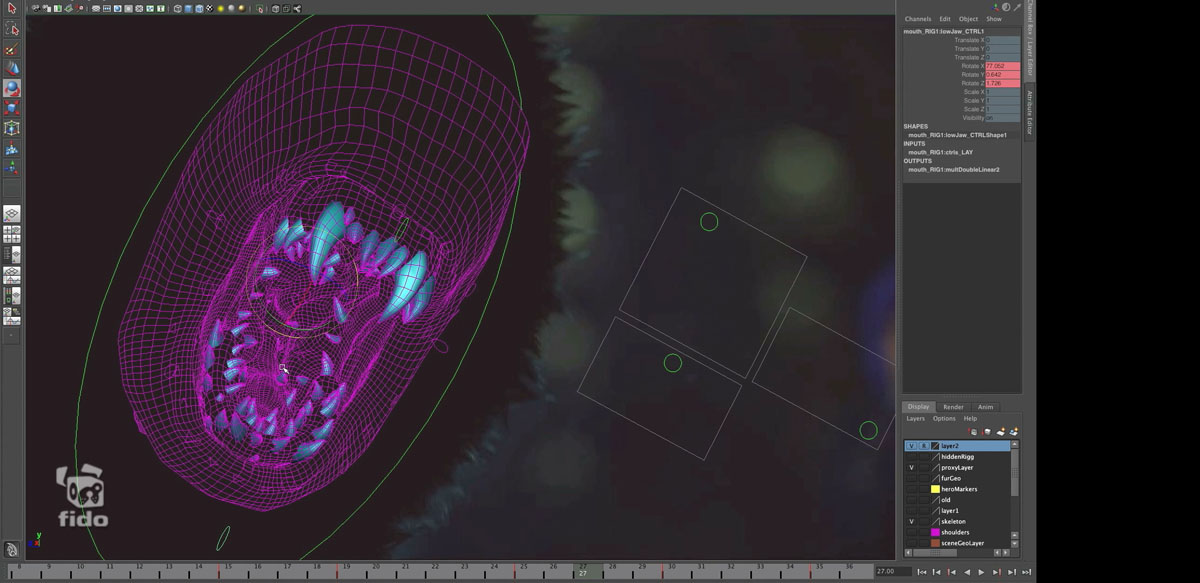Click the rightmost viewport toolbar icon
Image resolution: width=1200 pixels, height=583 pixels.
(x=297, y=9)
